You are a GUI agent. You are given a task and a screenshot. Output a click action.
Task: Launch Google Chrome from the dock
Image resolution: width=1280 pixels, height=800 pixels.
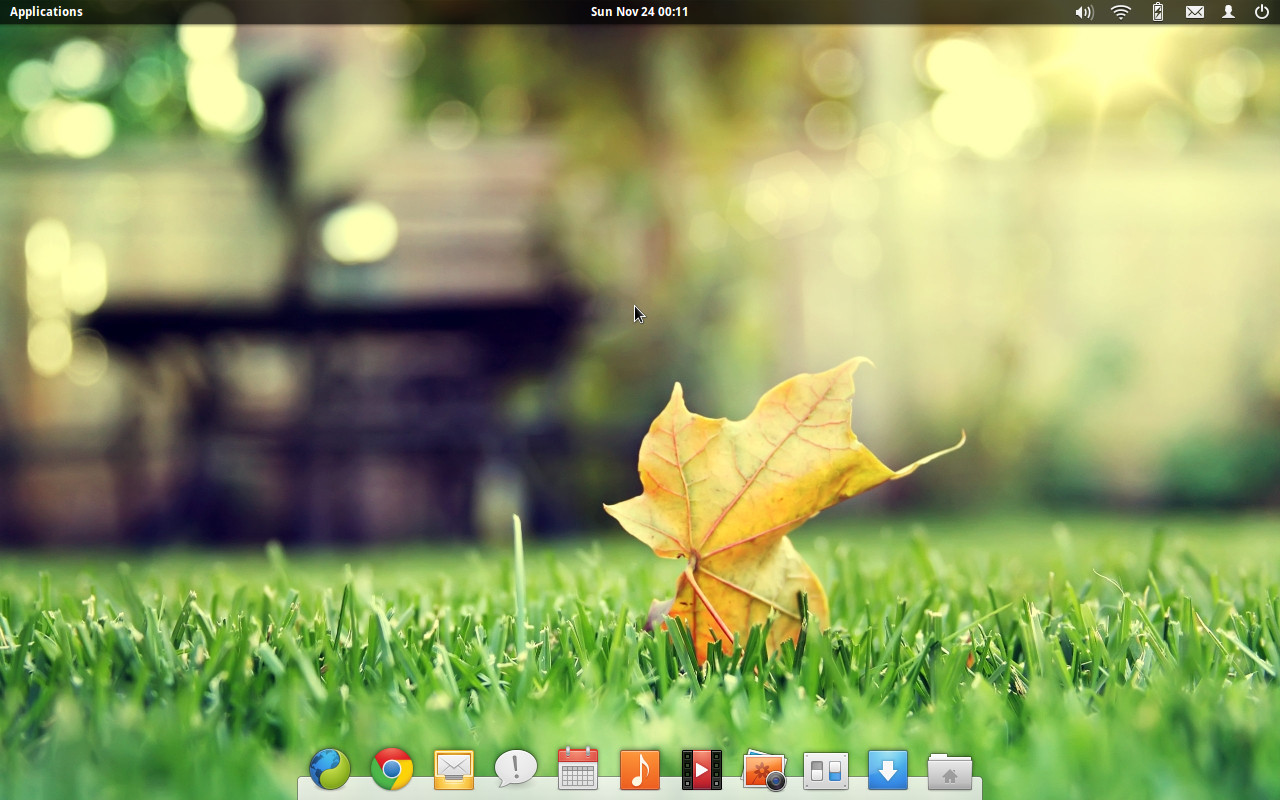[x=392, y=770]
